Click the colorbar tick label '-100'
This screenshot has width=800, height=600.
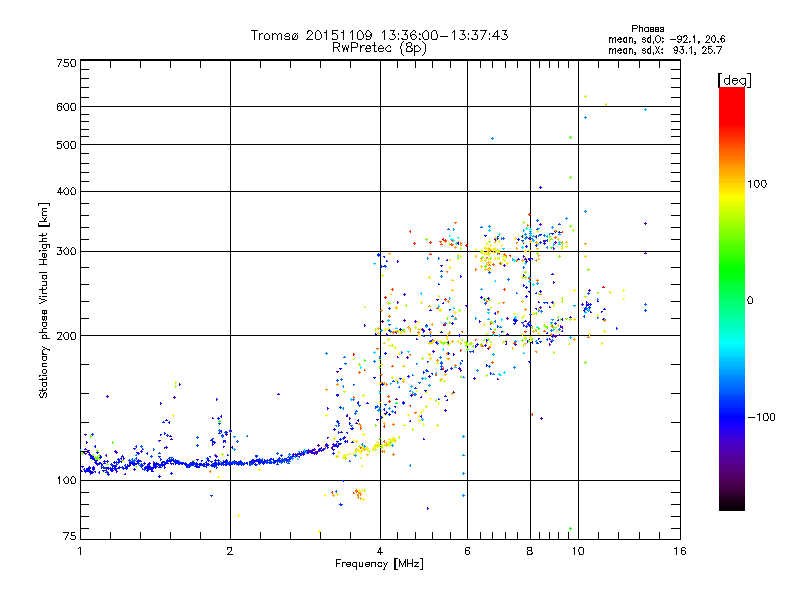point(761,417)
